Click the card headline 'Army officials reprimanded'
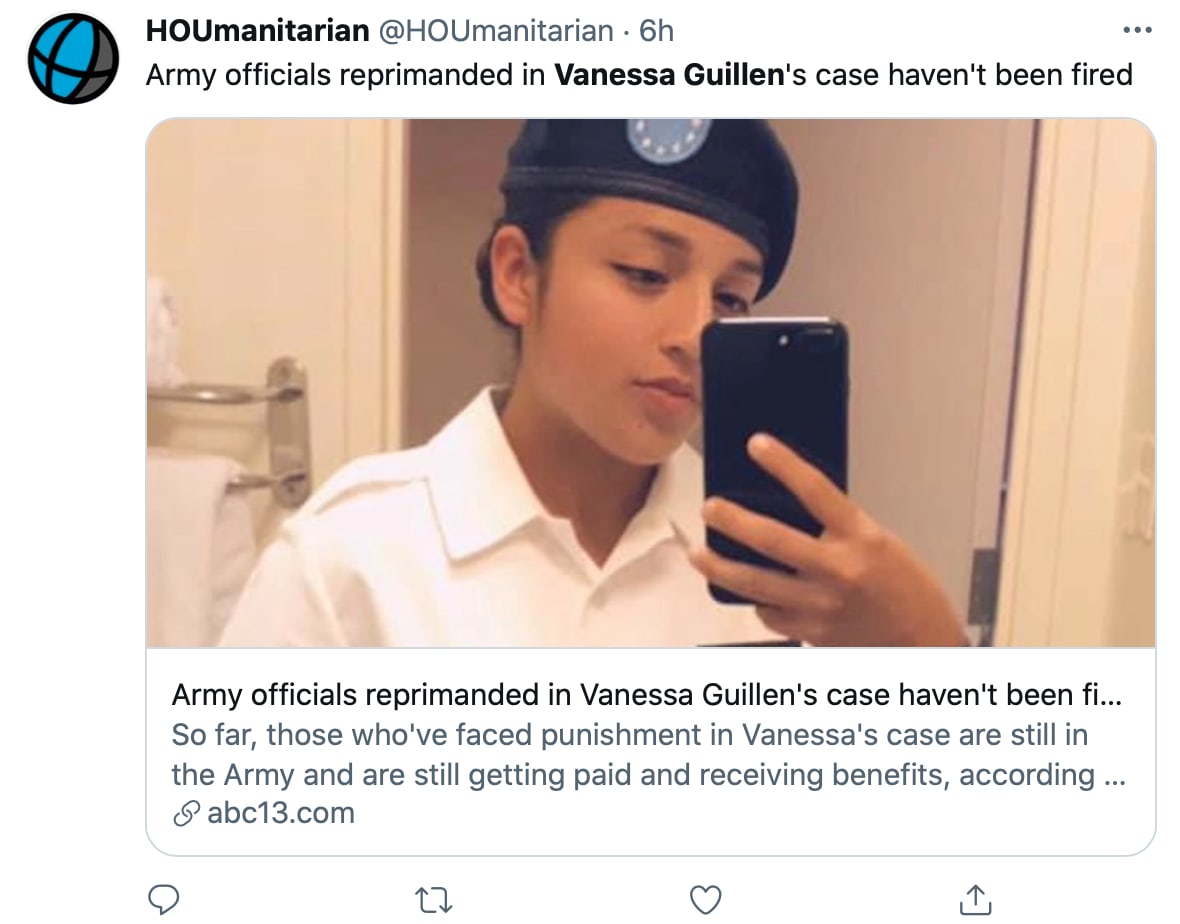 pos(646,695)
